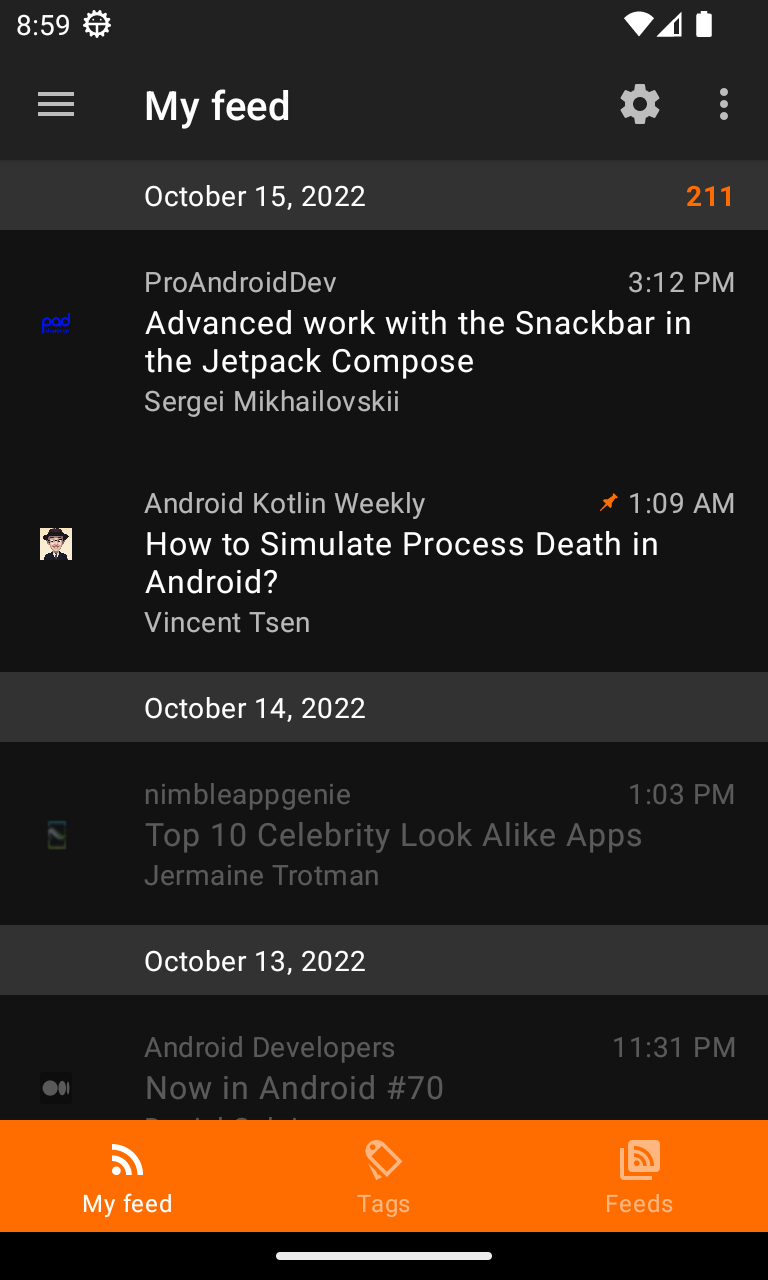Tap the Android Developers Medium icon

(x=56, y=1088)
